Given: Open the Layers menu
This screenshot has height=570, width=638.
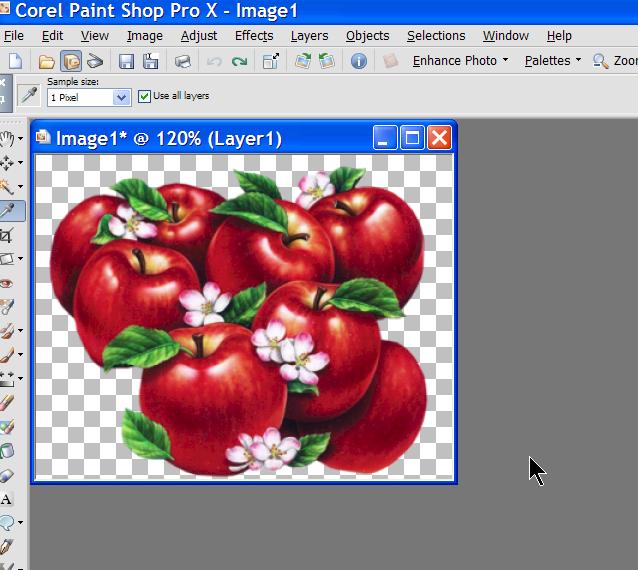Looking at the screenshot, I should (x=309, y=36).
